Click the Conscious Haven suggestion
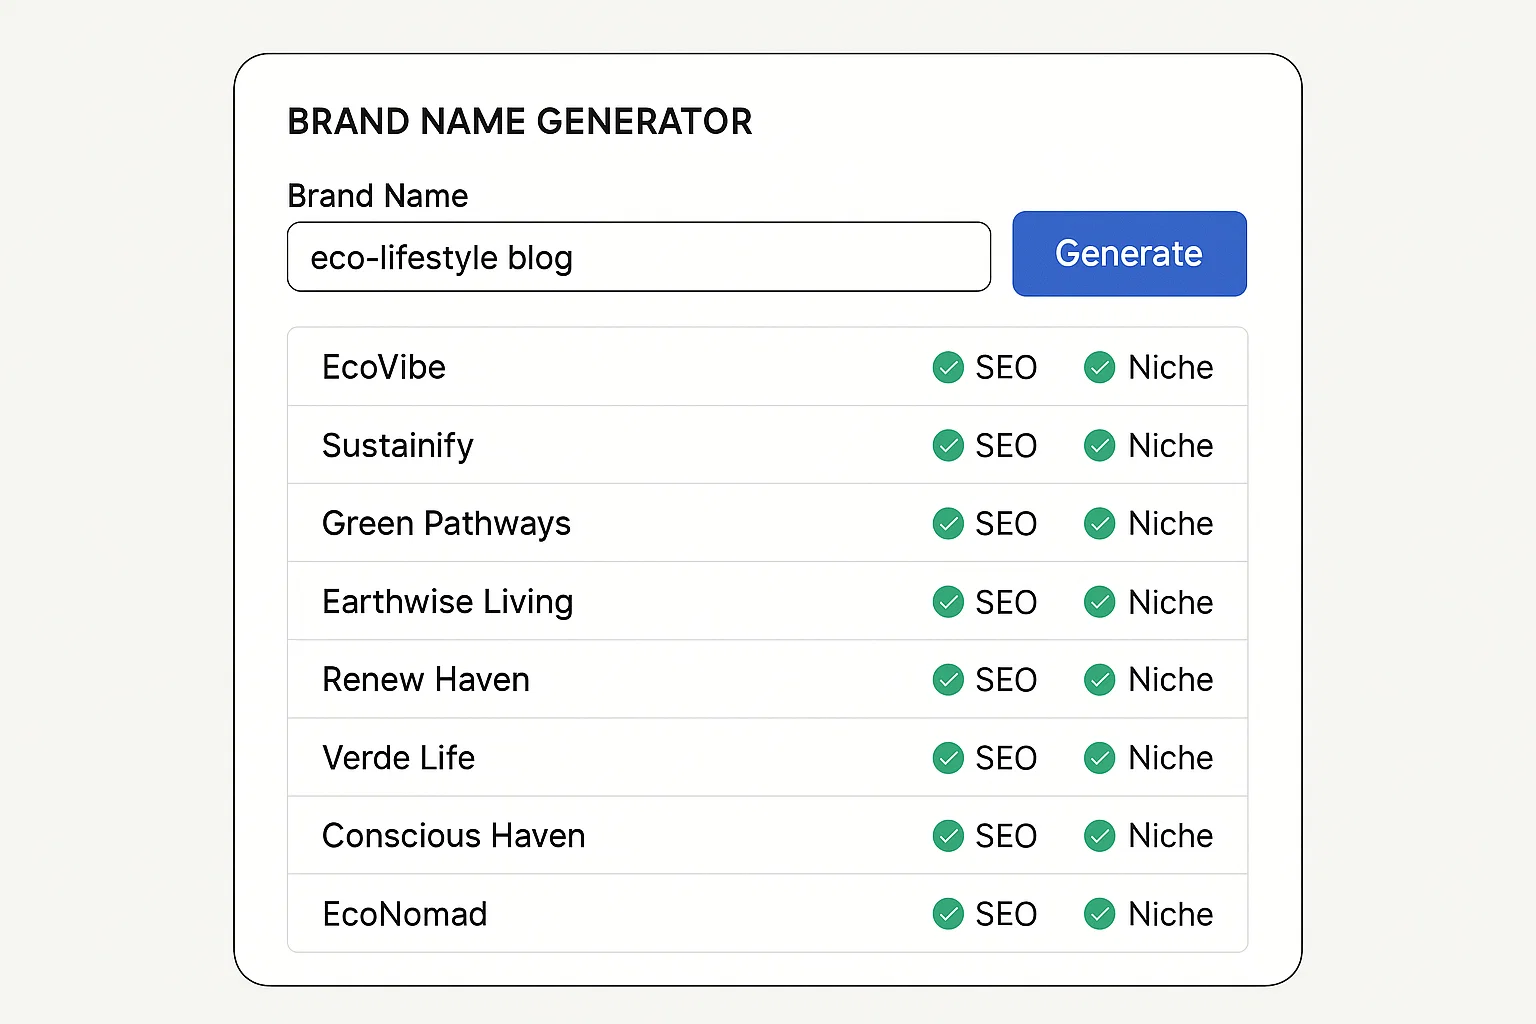 tap(453, 836)
